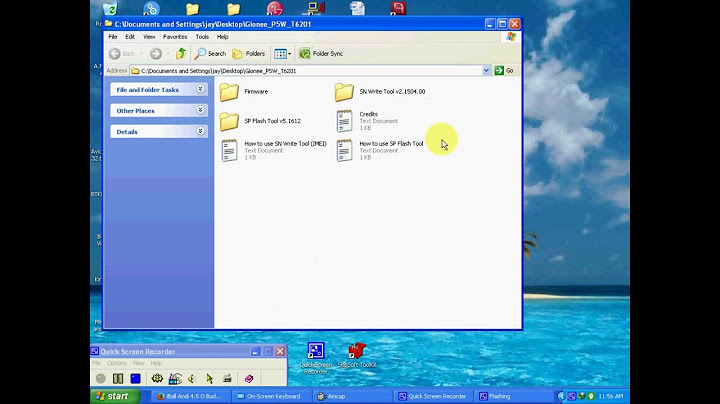This screenshot has width=720, height=404.
Task: Select the Credits text document icon
Action: click(x=344, y=121)
